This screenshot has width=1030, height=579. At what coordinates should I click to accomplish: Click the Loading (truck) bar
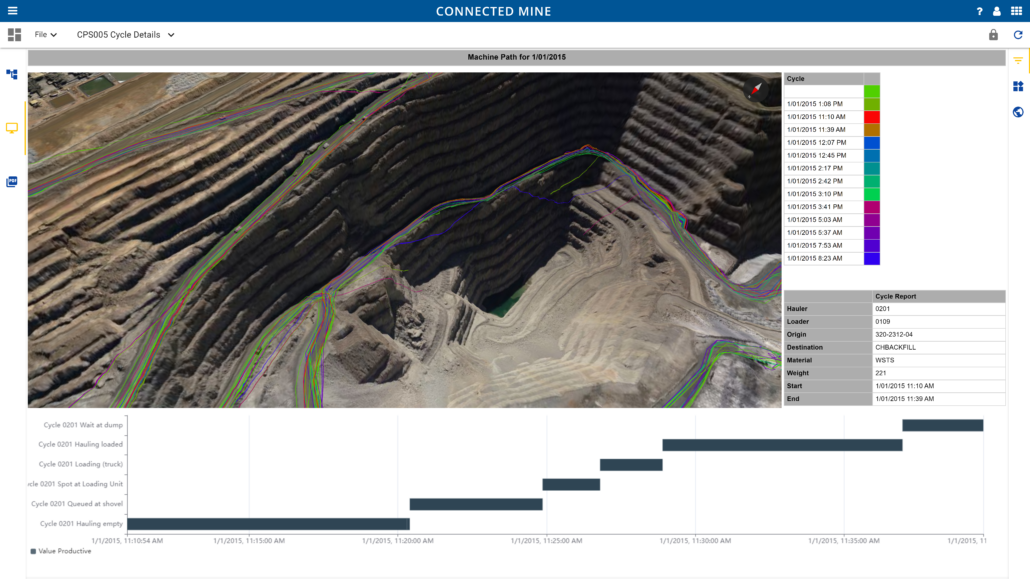(631, 465)
